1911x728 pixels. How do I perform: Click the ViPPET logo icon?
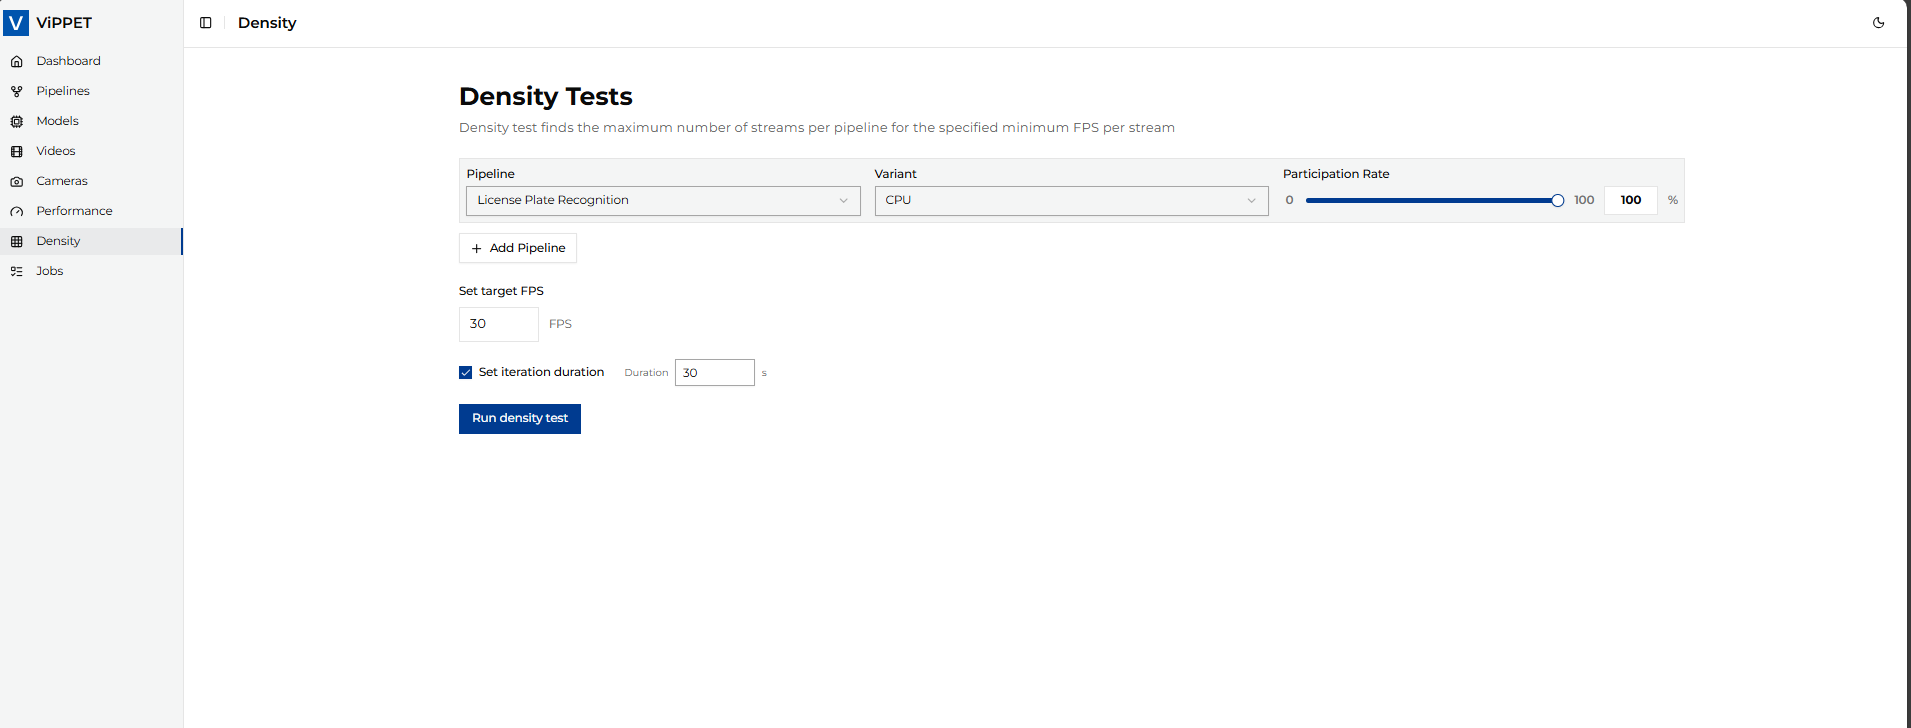(x=16, y=22)
